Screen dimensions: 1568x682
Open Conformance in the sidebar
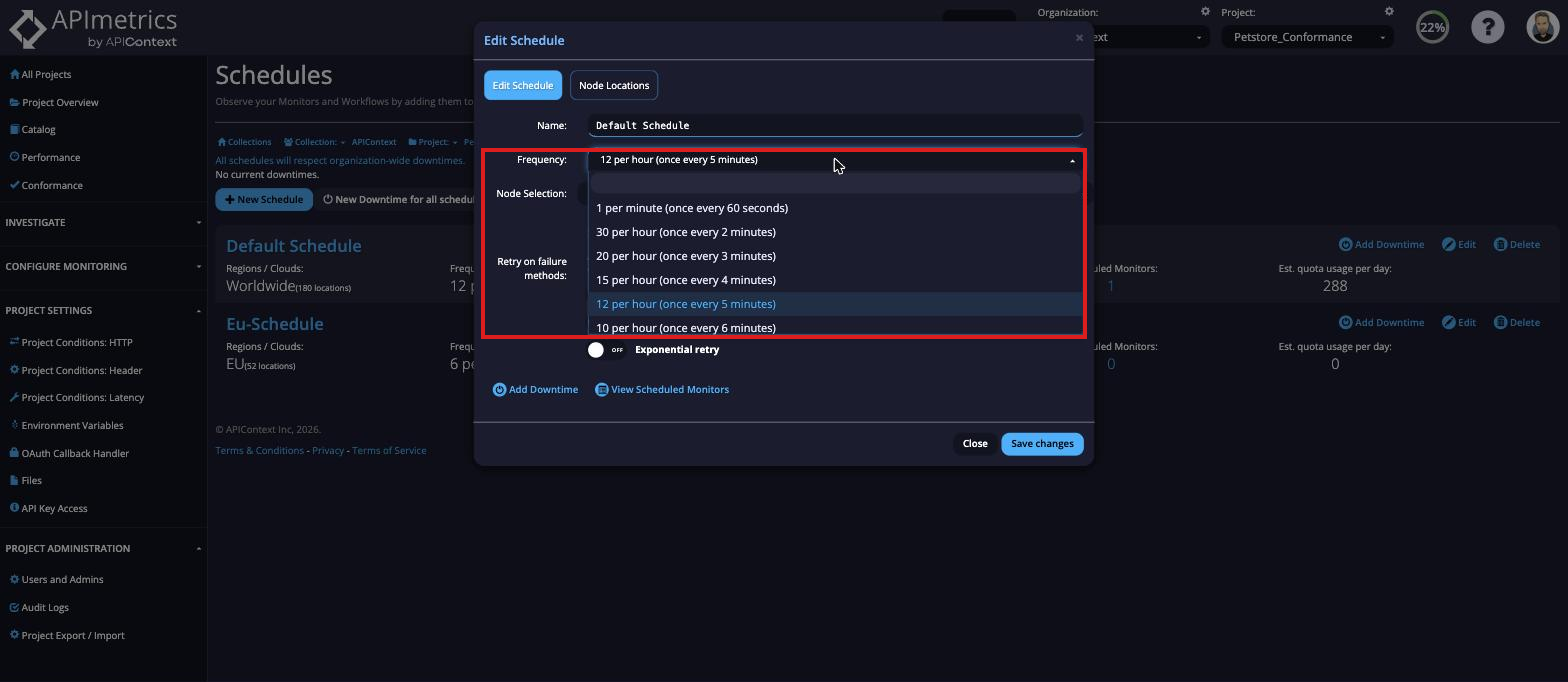tap(52, 185)
